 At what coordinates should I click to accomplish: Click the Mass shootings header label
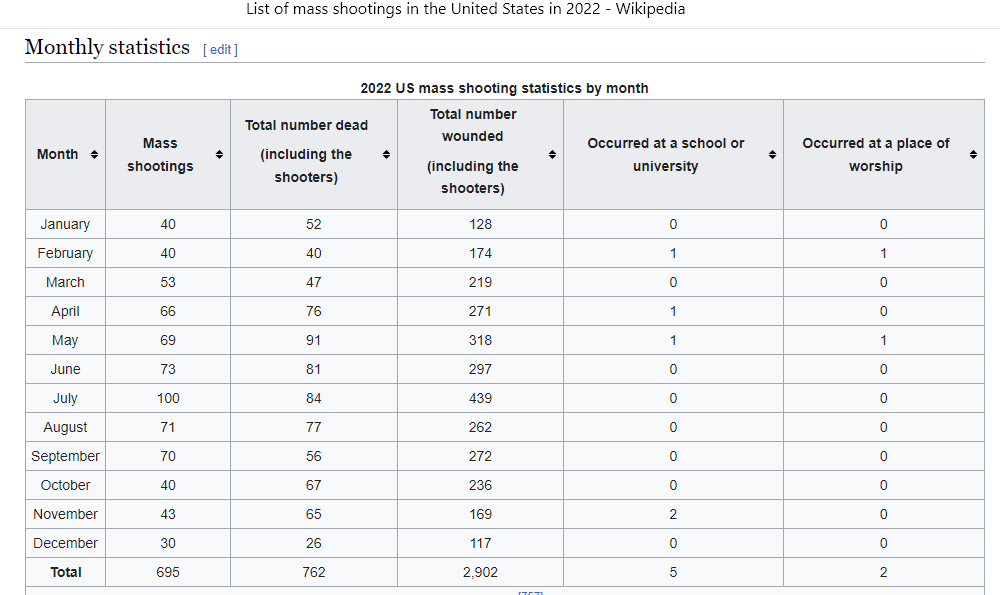pos(160,155)
